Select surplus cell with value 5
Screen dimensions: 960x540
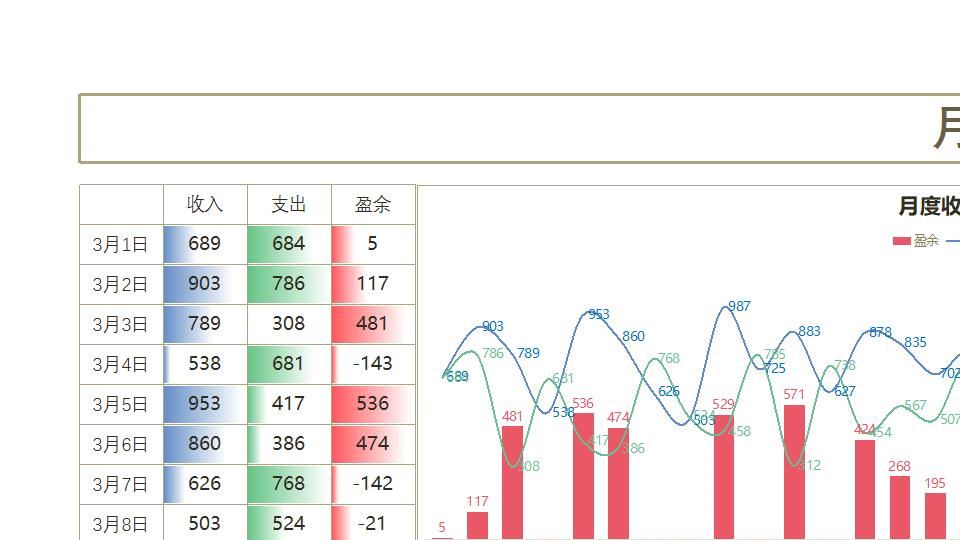point(373,245)
